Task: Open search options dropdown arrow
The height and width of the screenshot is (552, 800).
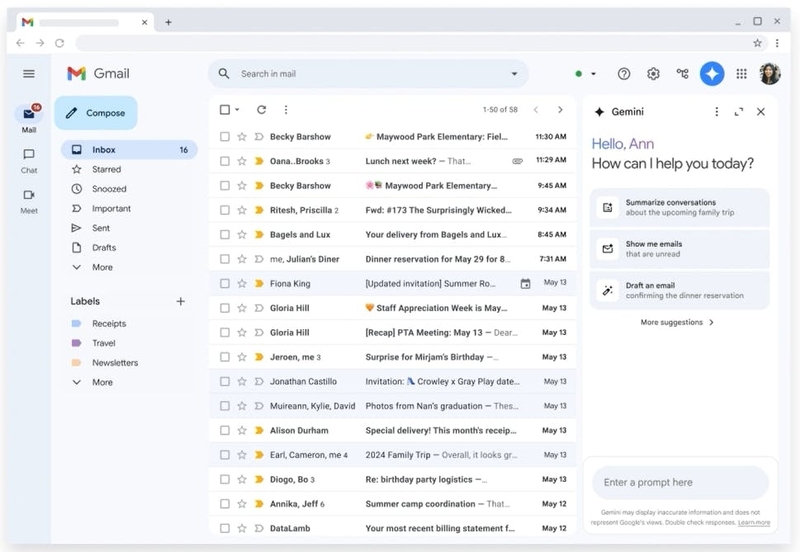Action: pos(514,74)
